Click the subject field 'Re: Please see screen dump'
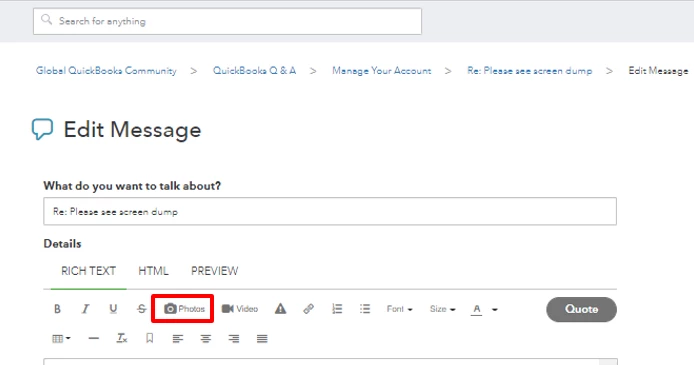The width and height of the screenshot is (694, 365). tap(330, 211)
